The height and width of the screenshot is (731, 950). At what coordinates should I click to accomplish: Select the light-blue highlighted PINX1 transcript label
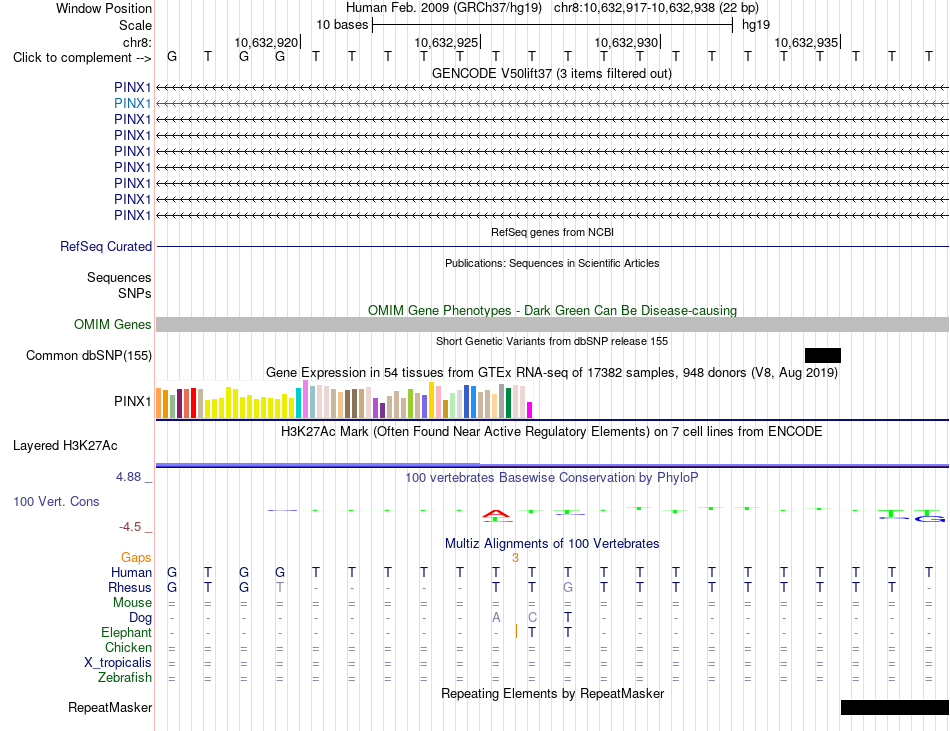tap(133, 104)
